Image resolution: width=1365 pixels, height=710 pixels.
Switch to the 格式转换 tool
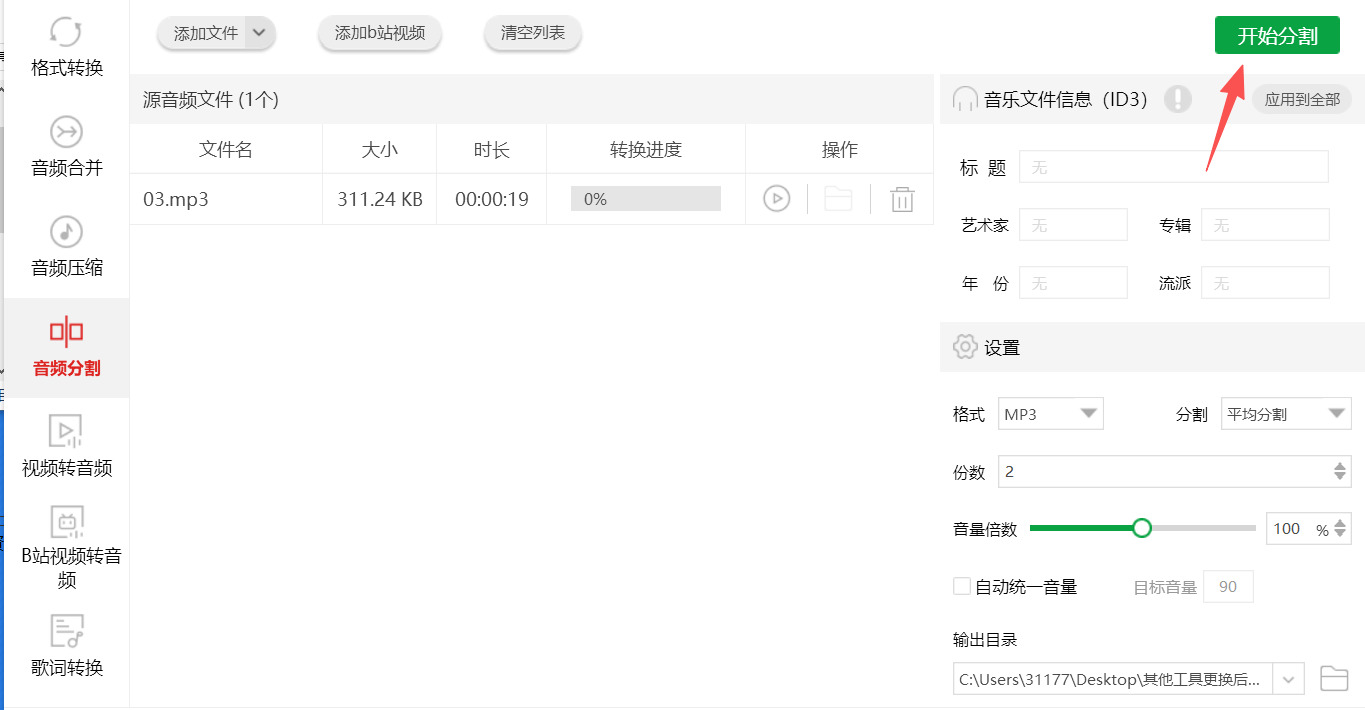click(65, 45)
